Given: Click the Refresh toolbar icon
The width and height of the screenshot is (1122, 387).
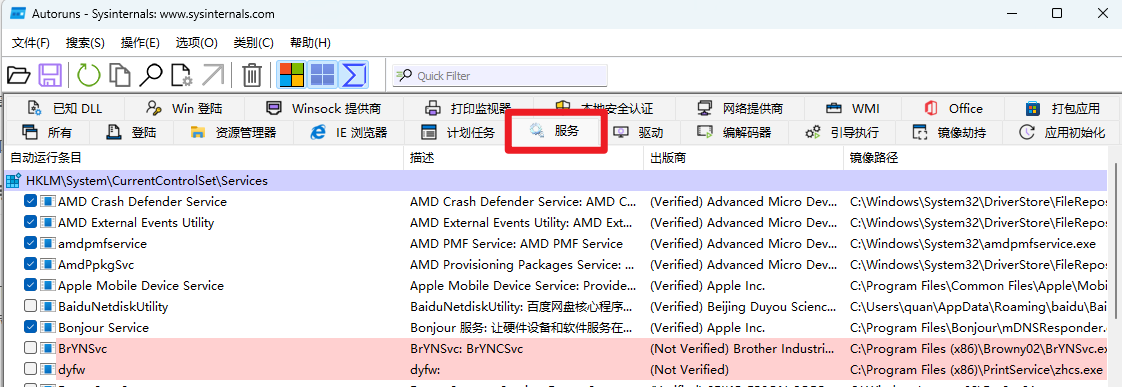Looking at the screenshot, I should click(x=89, y=74).
